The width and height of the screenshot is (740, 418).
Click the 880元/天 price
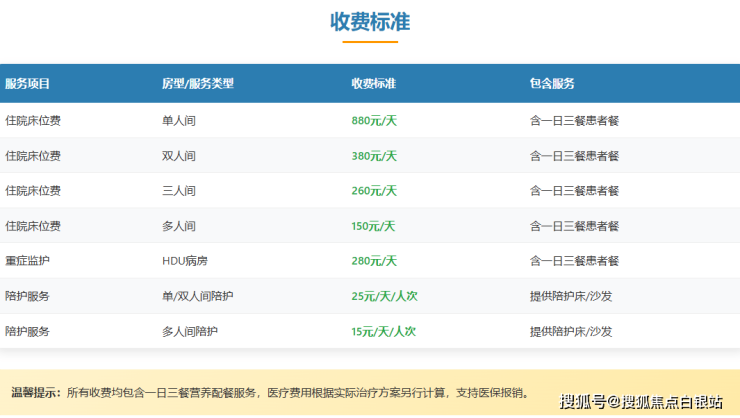[374, 120]
